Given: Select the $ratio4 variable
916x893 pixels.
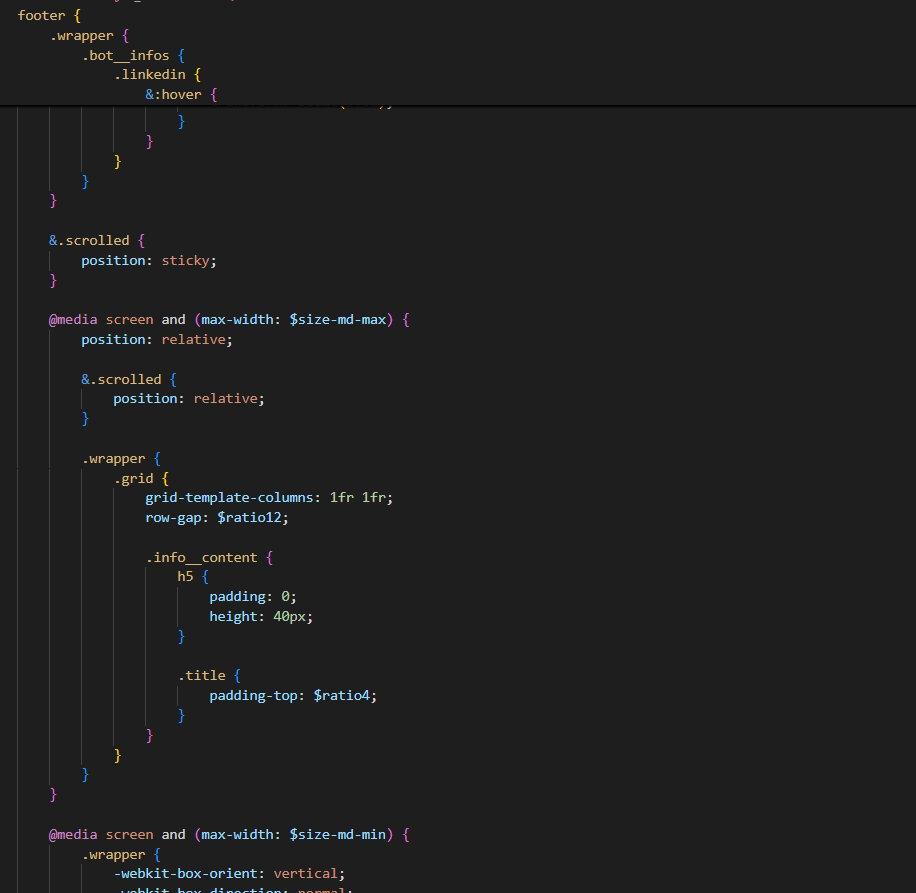Looking at the screenshot, I should pyautogui.click(x=344, y=695).
